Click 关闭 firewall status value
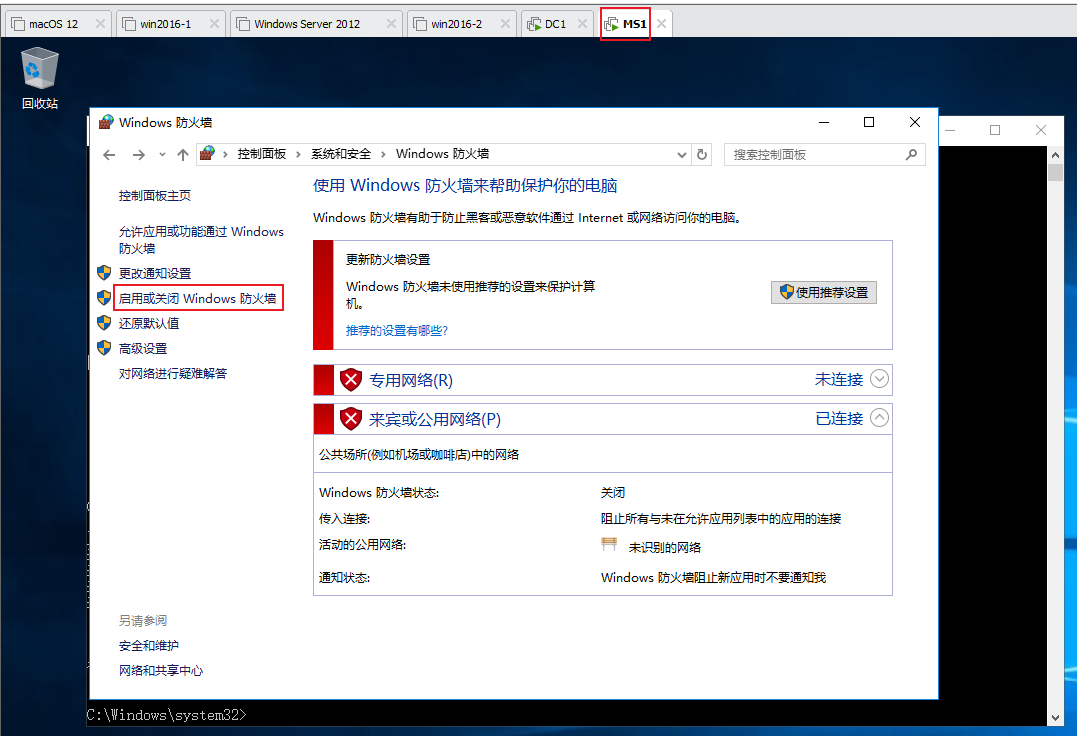The height and width of the screenshot is (736, 1077). click(613, 493)
